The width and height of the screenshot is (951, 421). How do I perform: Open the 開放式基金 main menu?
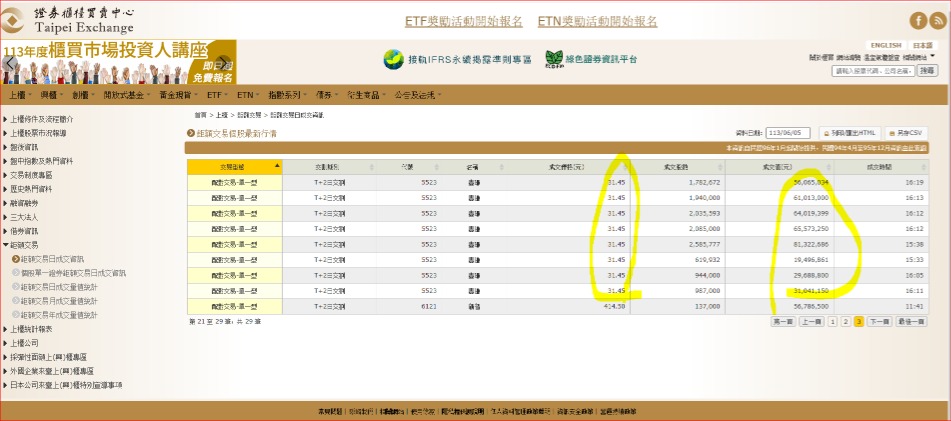[126, 95]
